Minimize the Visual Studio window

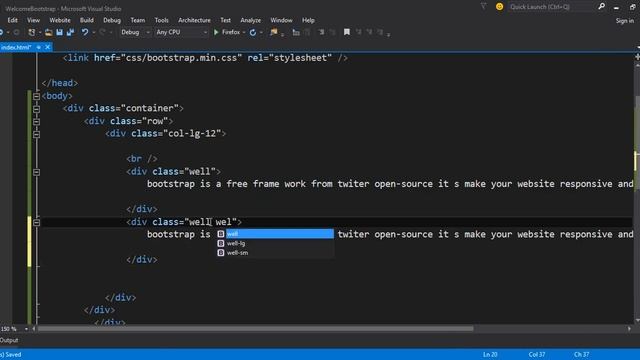click(x=616, y=7)
